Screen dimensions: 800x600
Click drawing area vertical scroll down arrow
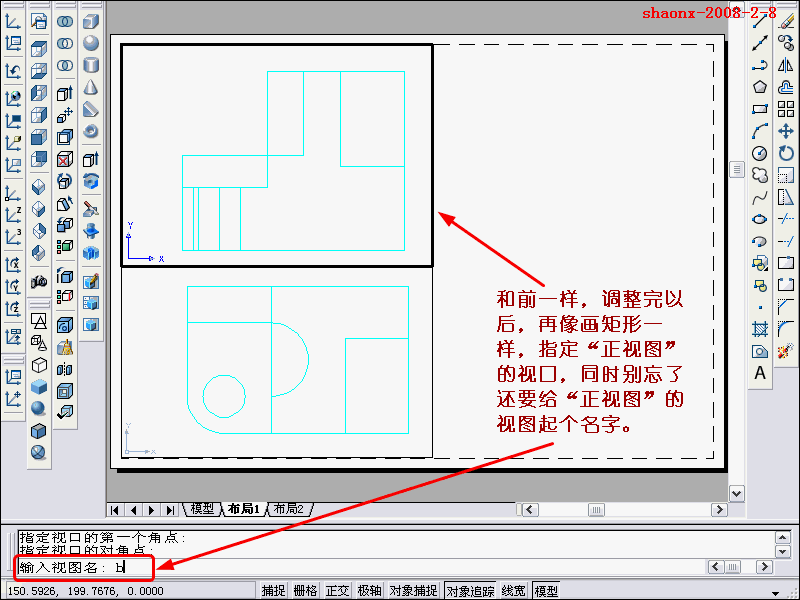pyautogui.click(x=736, y=493)
